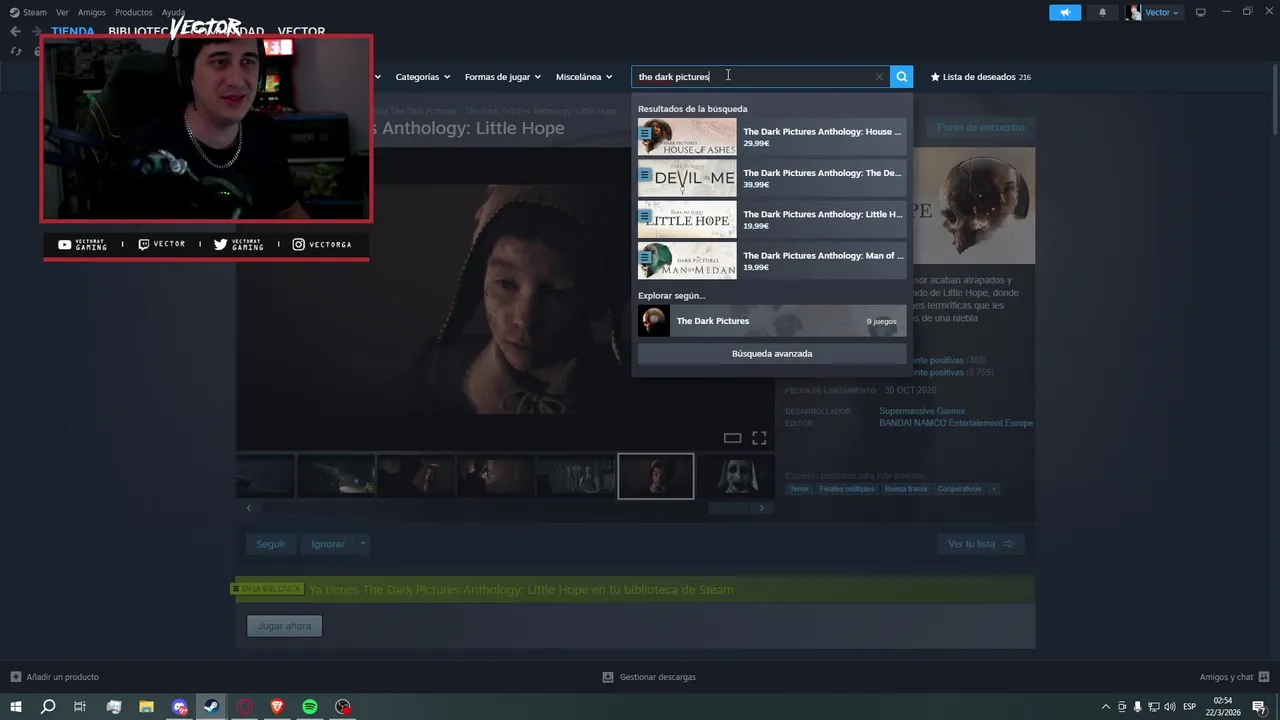Enter fullscreen screenshot view

(759, 438)
